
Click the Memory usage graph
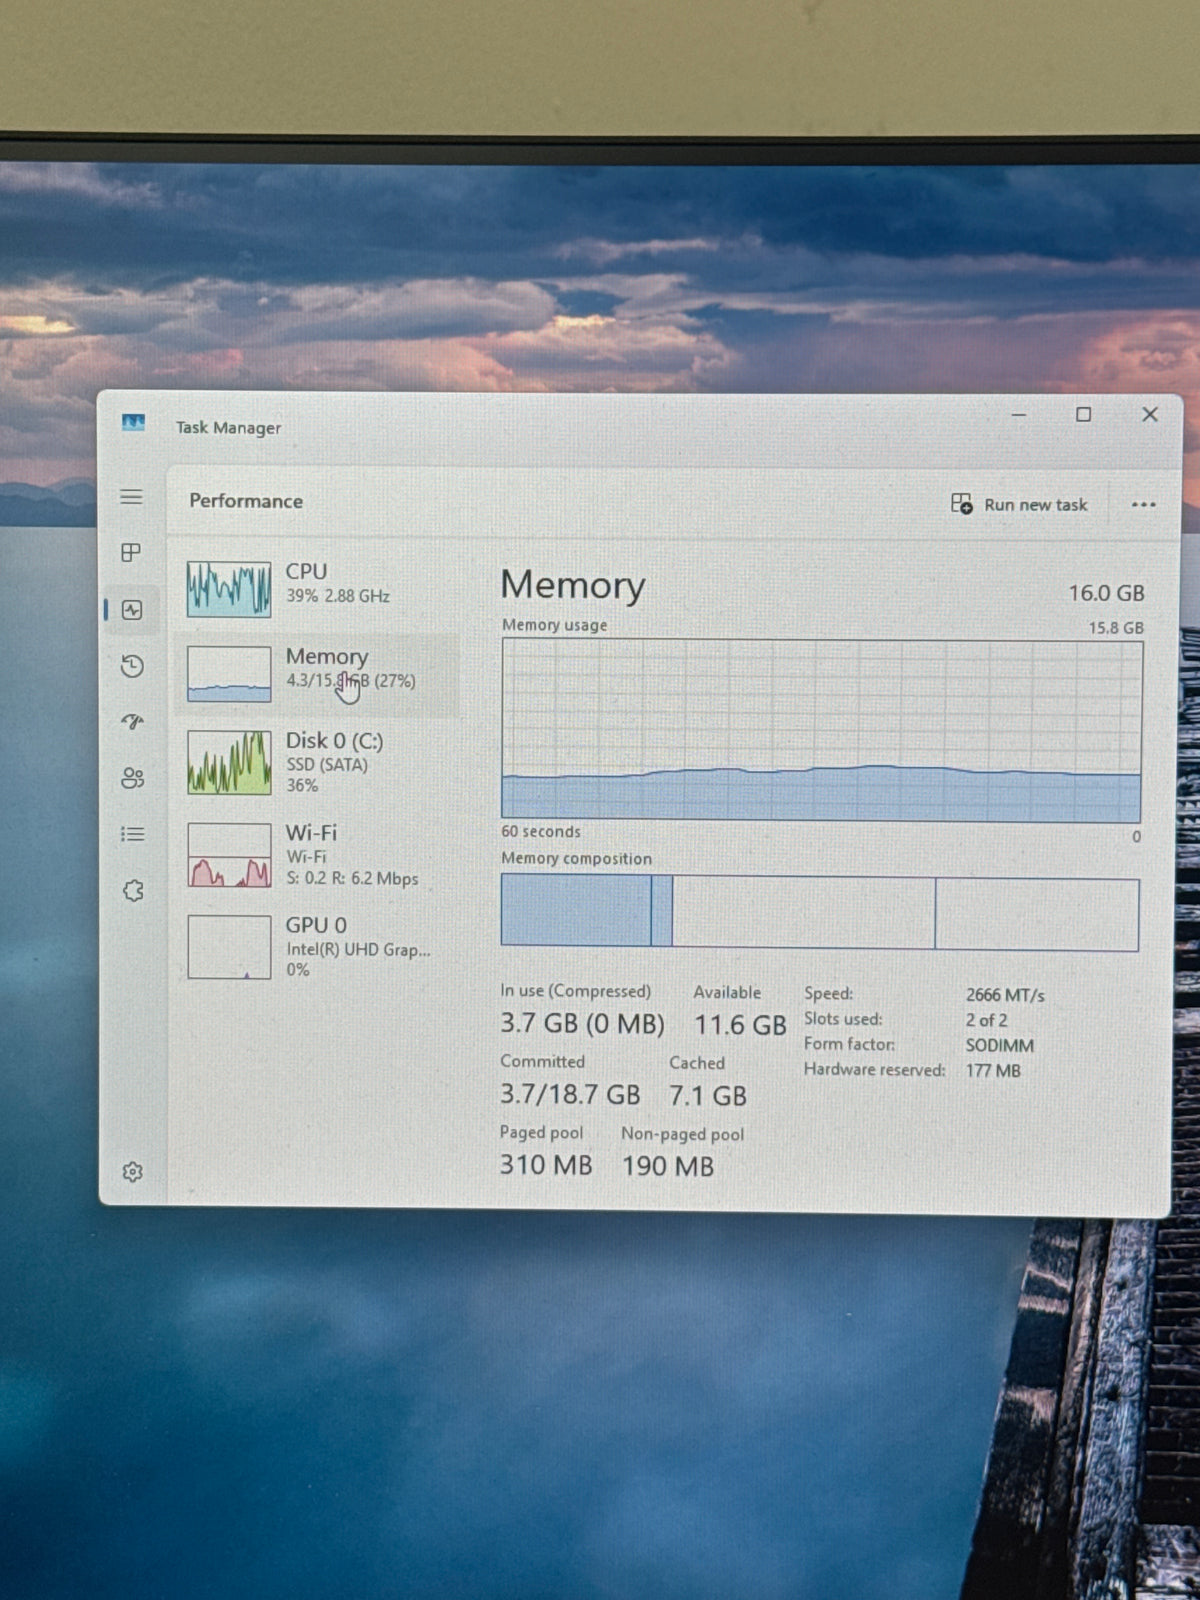click(x=821, y=731)
